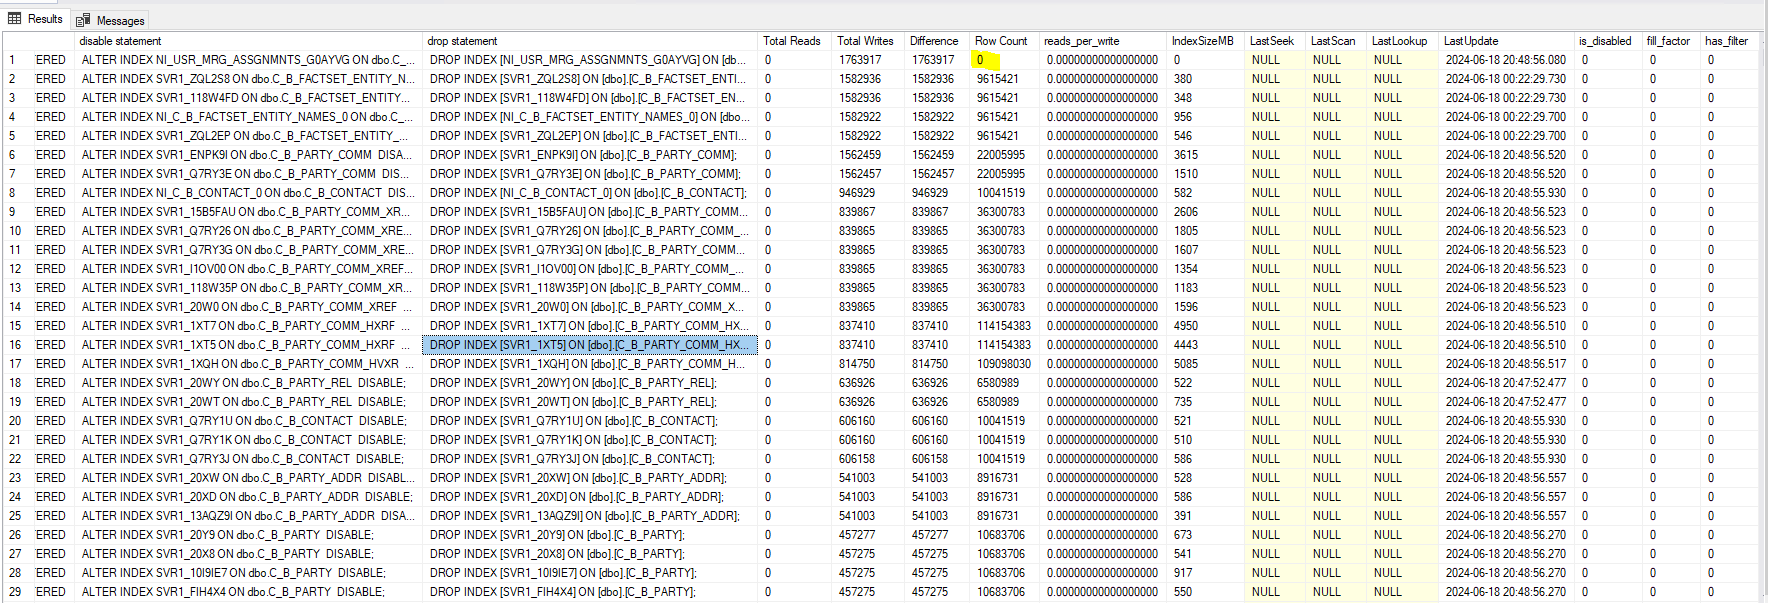Viewport: 1768px width, 603px height.
Task: Select the LastUpdate column header
Action: (x=1508, y=41)
